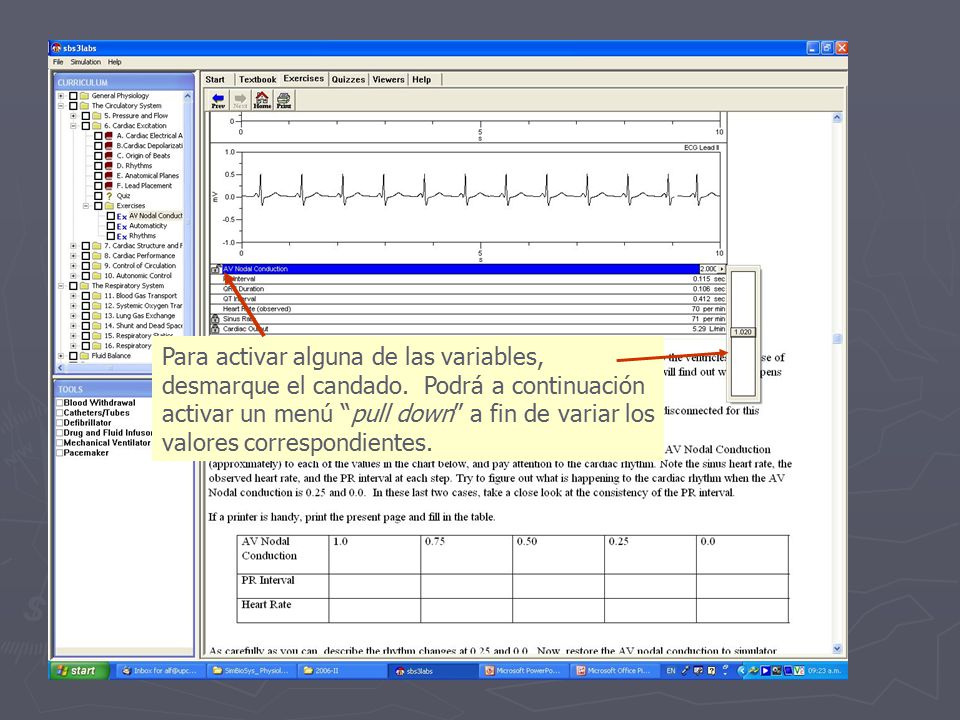Click the book icon for D. Rhythms
The width and height of the screenshot is (960, 720).
click(x=109, y=165)
